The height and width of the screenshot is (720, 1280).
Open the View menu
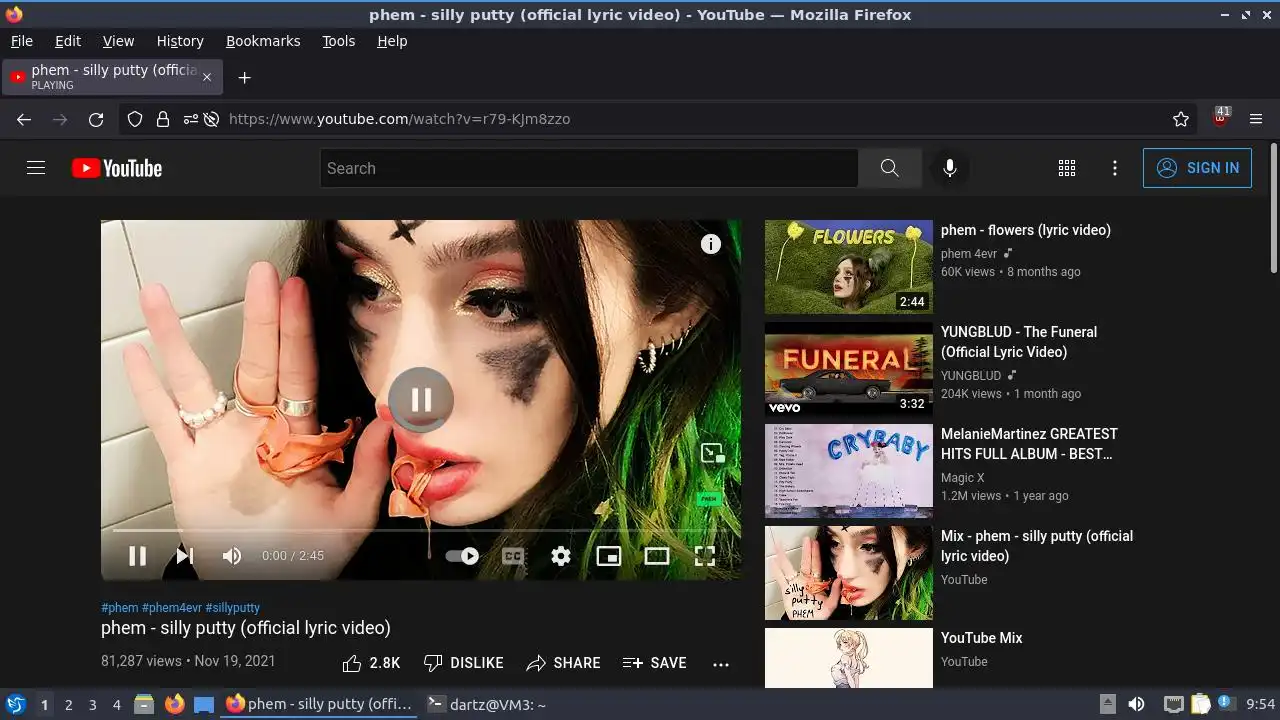118,41
